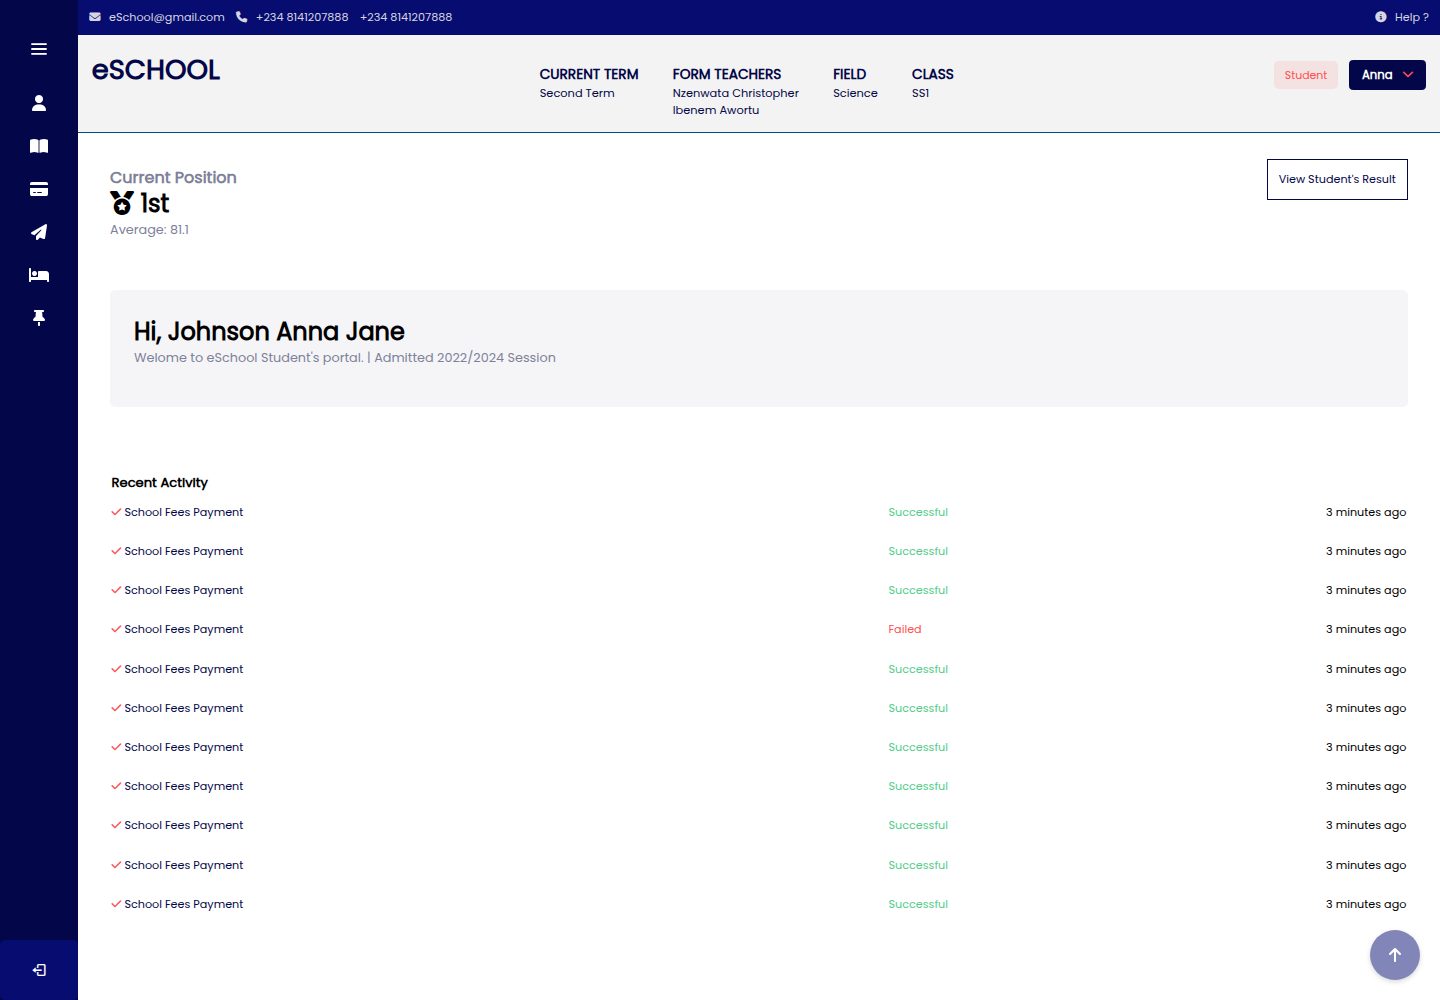
Task: Click the envelope icon beside the email address
Action: tap(95, 17)
